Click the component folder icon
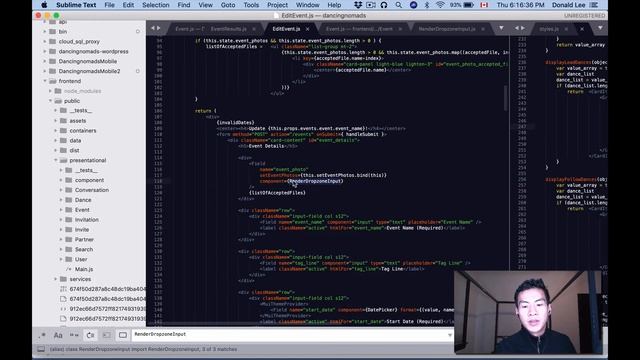The height and width of the screenshot is (360, 640). pyautogui.click(x=69, y=180)
